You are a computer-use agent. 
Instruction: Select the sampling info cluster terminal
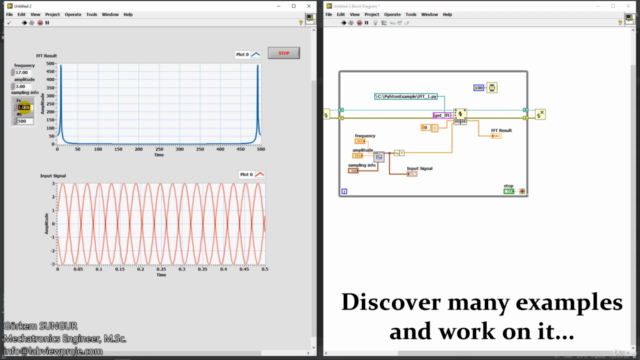[353, 171]
